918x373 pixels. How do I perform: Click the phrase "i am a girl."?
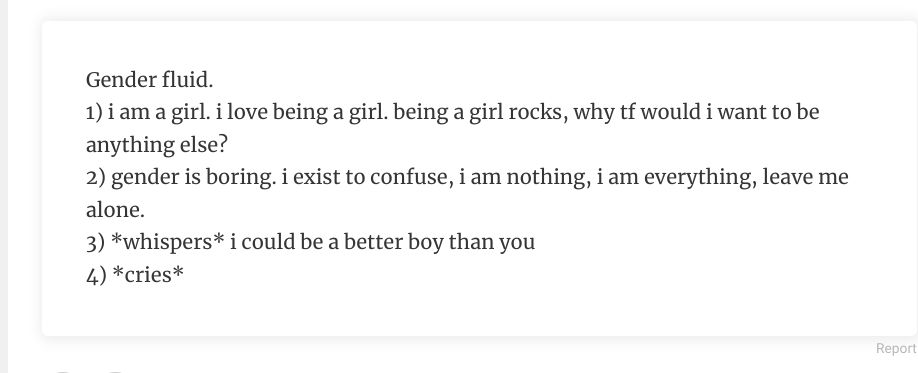pyautogui.click(x=159, y=112)
